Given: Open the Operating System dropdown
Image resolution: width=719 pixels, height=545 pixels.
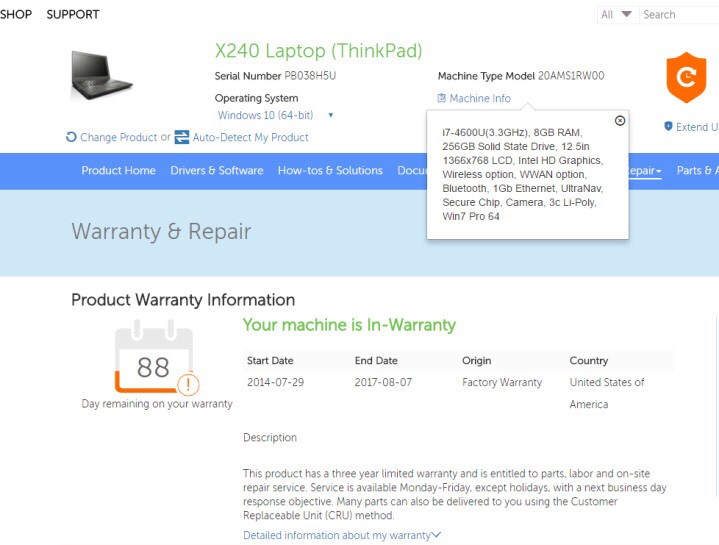Looking at the screenshot, I should tap(331, 116).
